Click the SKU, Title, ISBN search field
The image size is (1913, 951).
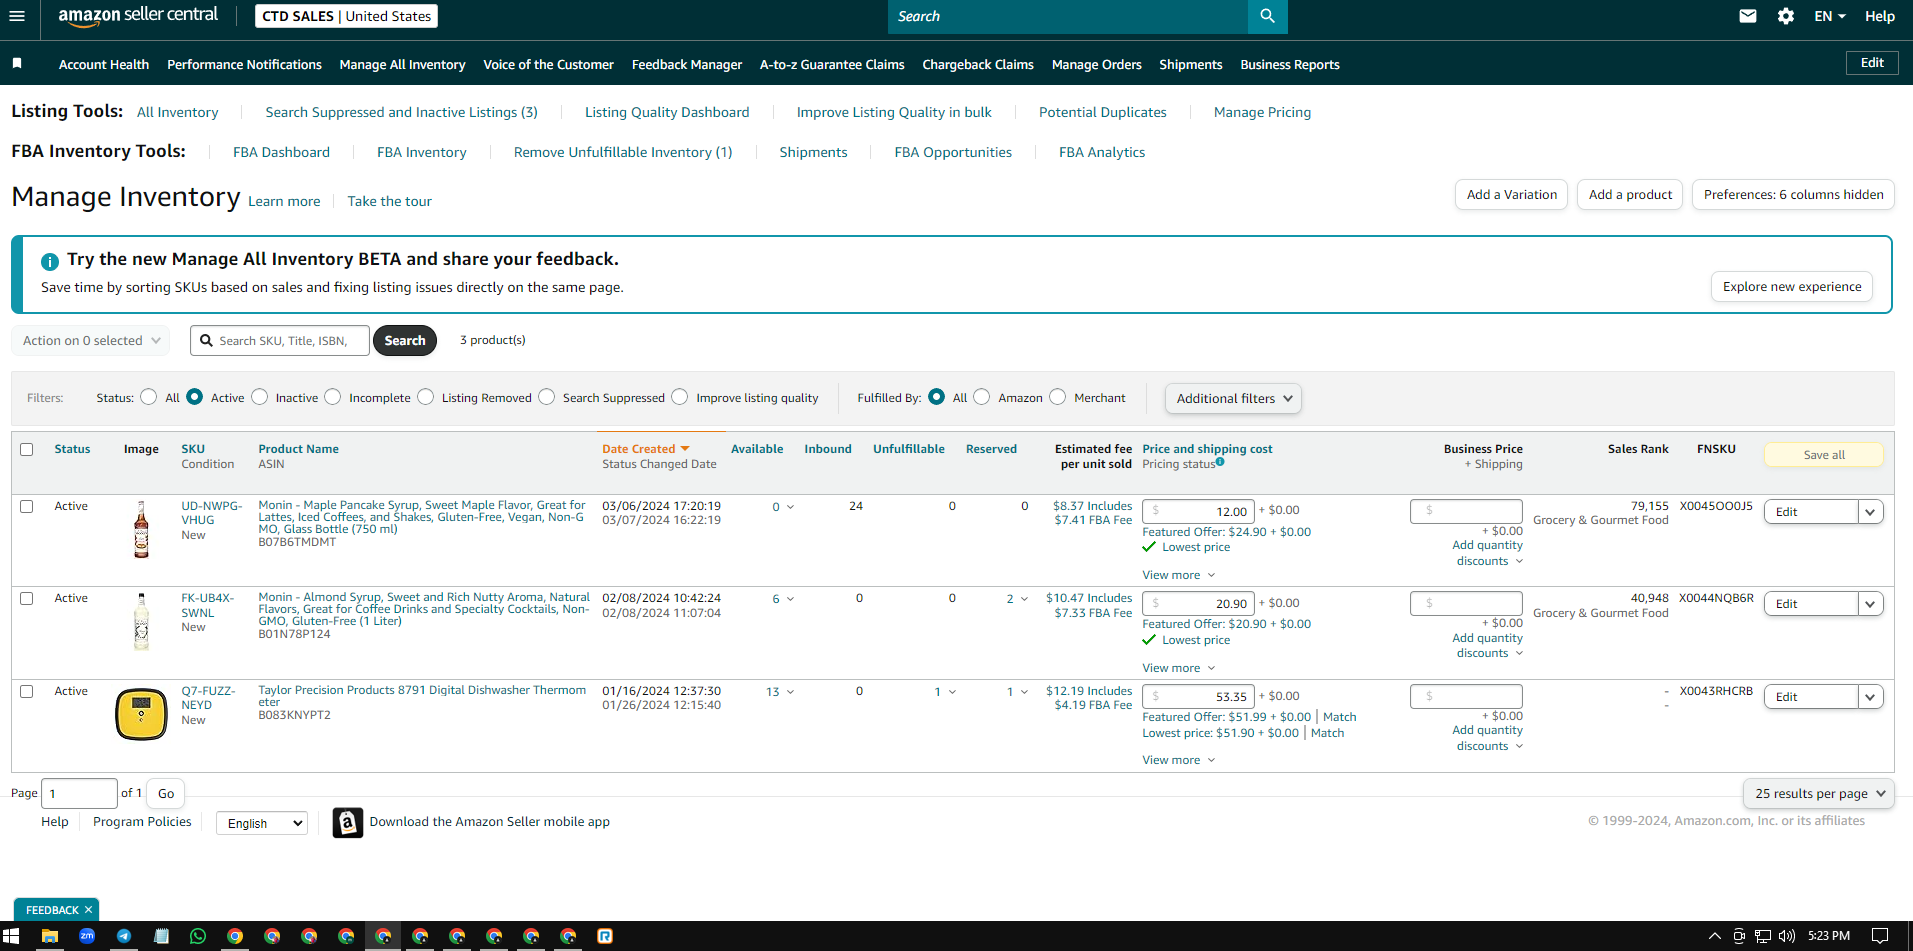tap(280, 341)
